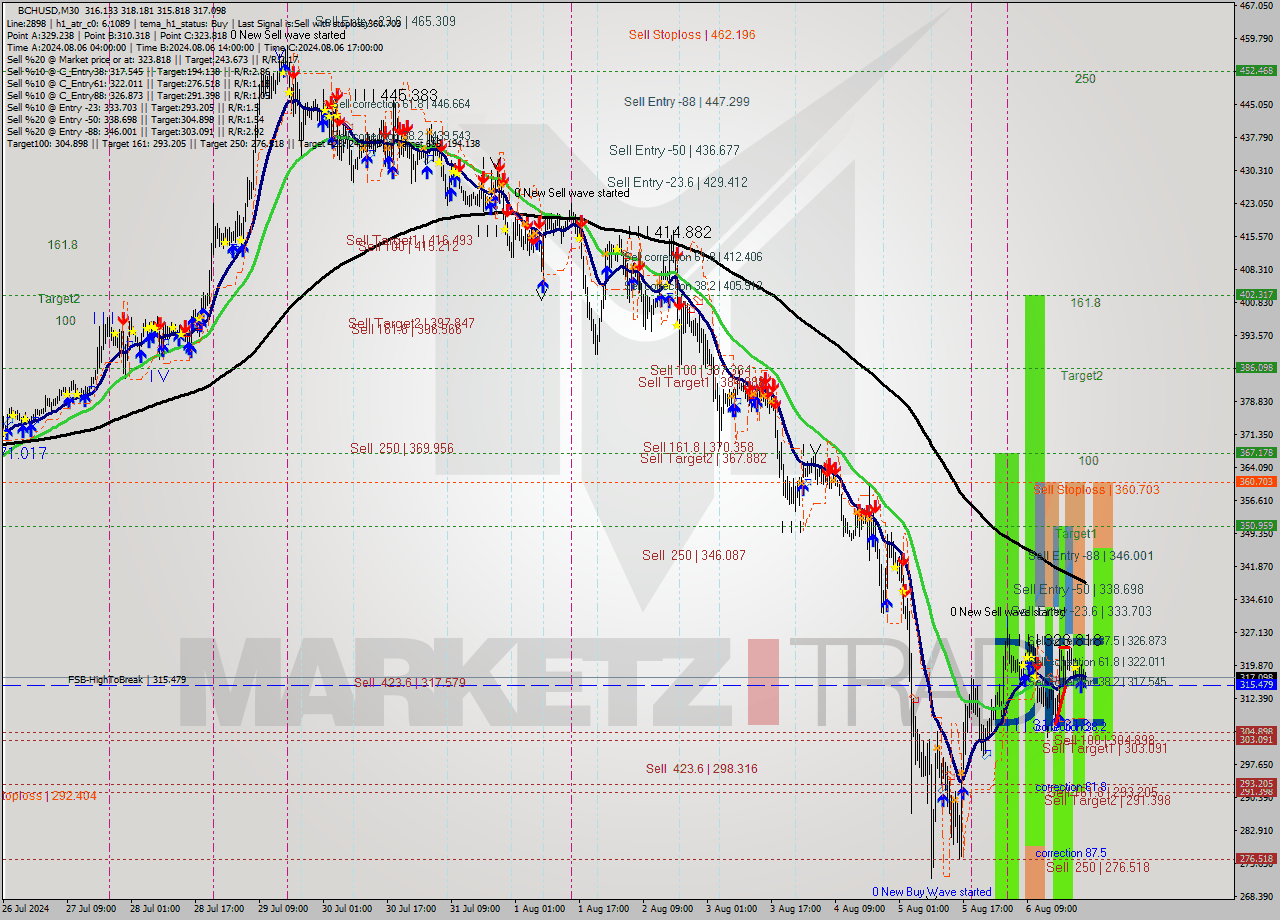This screenshot has width=1280, height=920.
Task: Click the '378.830' price axis value
Action: (1256, 401)
